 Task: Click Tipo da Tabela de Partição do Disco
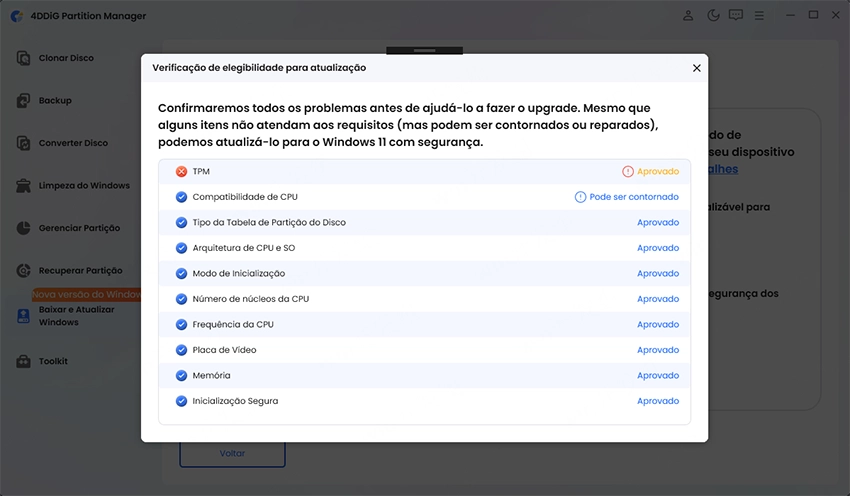(269, 222)
